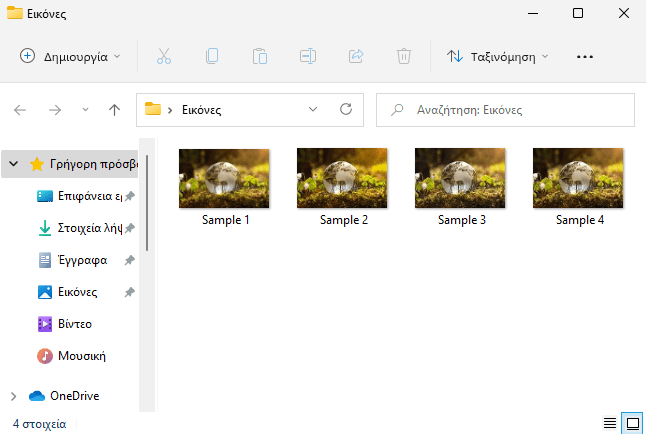Click the OneDrive cloud icon
The width and height of the screenshot is (646, 434).
(x=37, y=396)
